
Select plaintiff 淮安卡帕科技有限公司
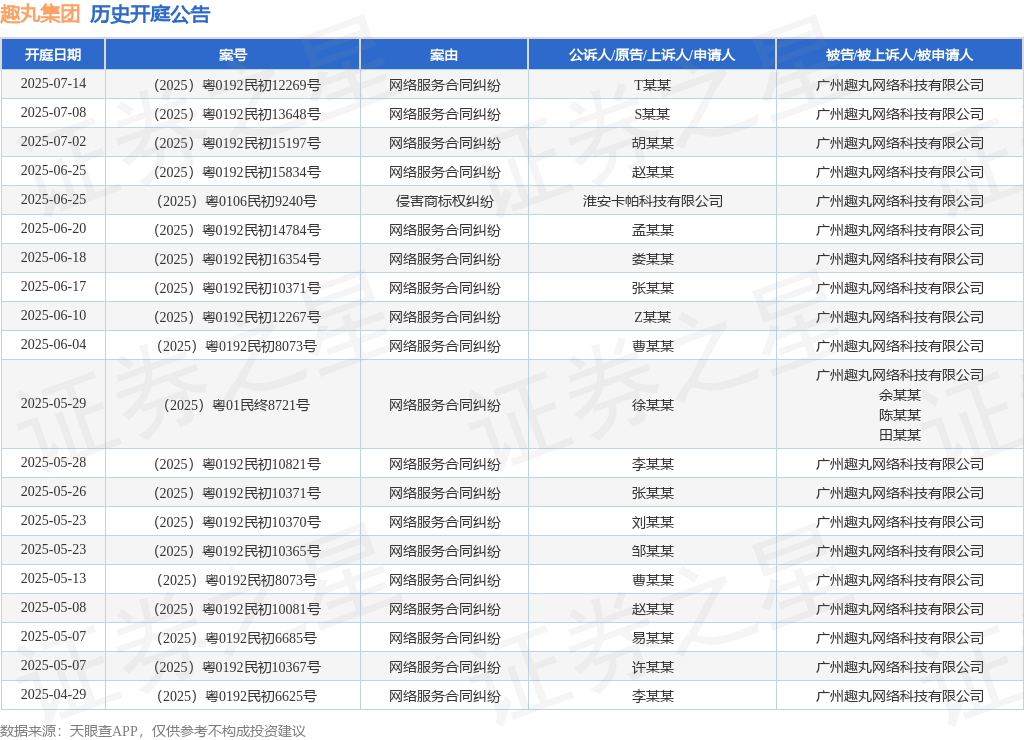tap(652, 201)
